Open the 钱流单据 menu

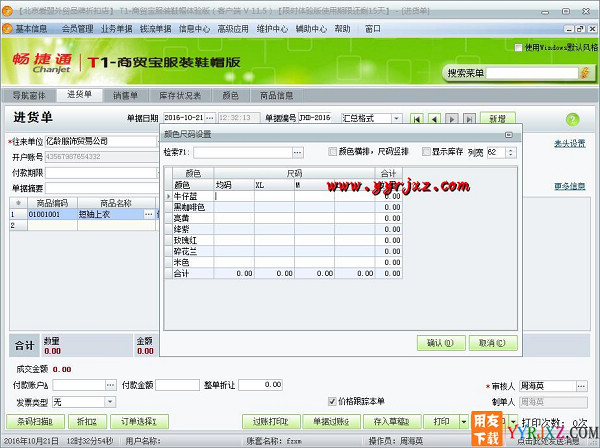tap(155, 29)
